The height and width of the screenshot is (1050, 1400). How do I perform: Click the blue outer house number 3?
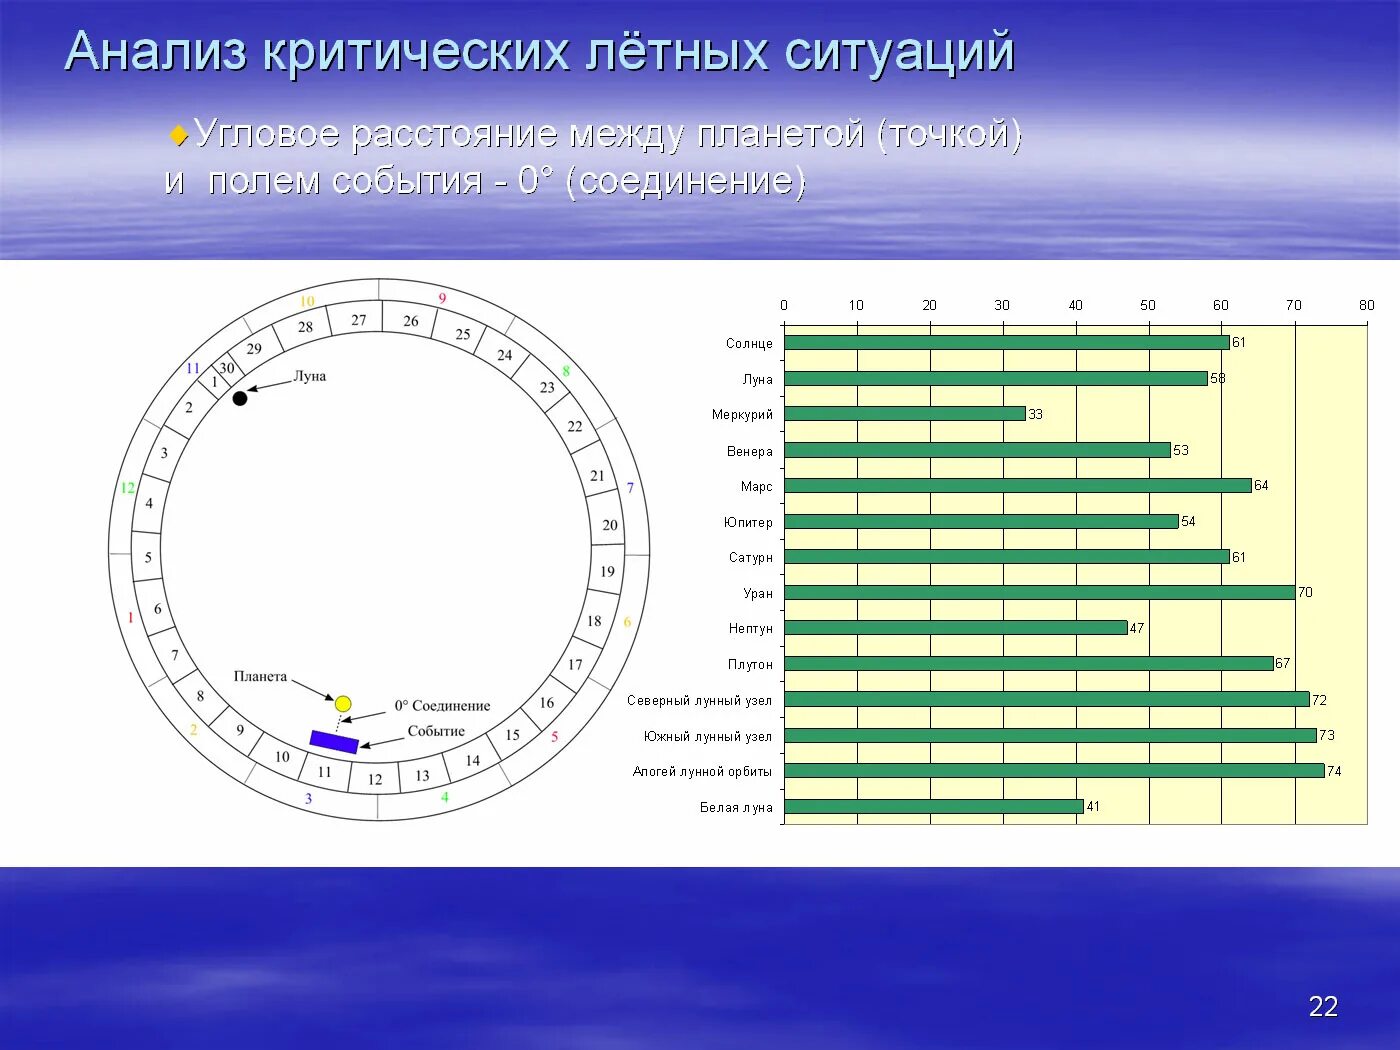(x=308, y=798)
